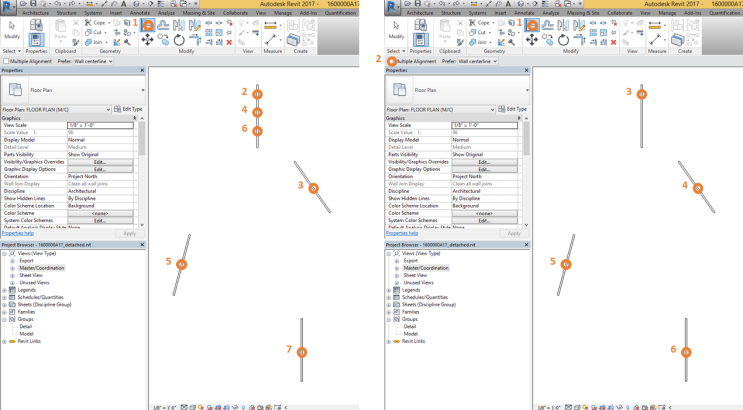Image resolution: width=743 pixels, height=410 pixels.
Task: Click Edit Type button in right Properties
Action: [513, 109]
